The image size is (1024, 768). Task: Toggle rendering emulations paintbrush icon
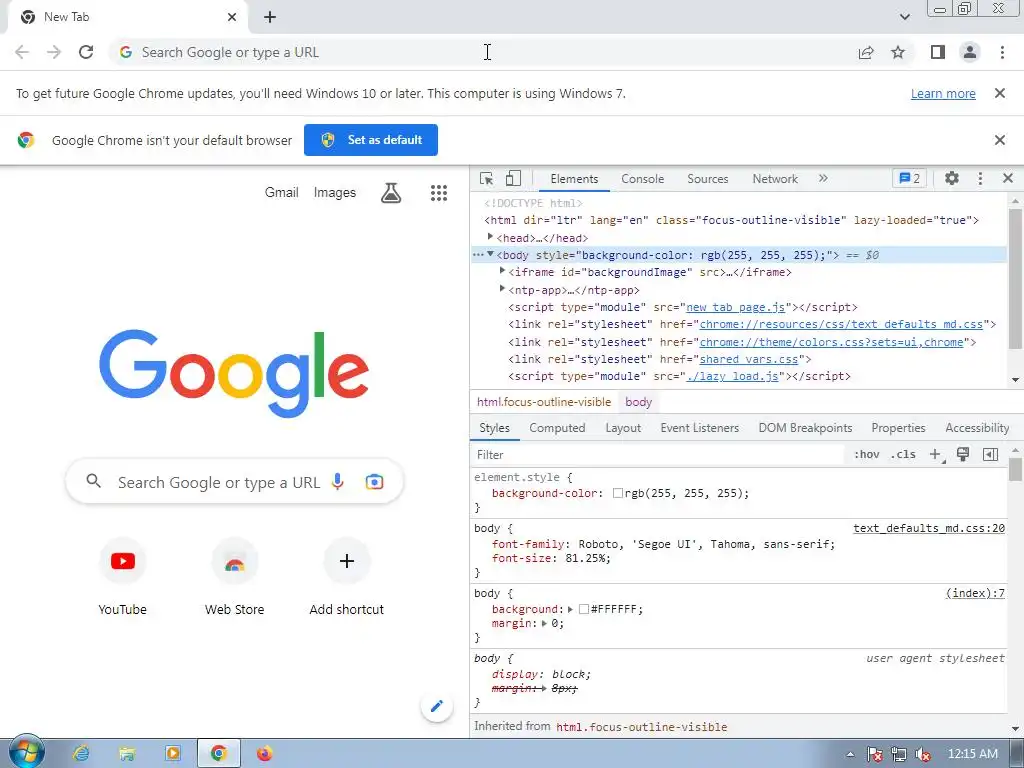963,455
